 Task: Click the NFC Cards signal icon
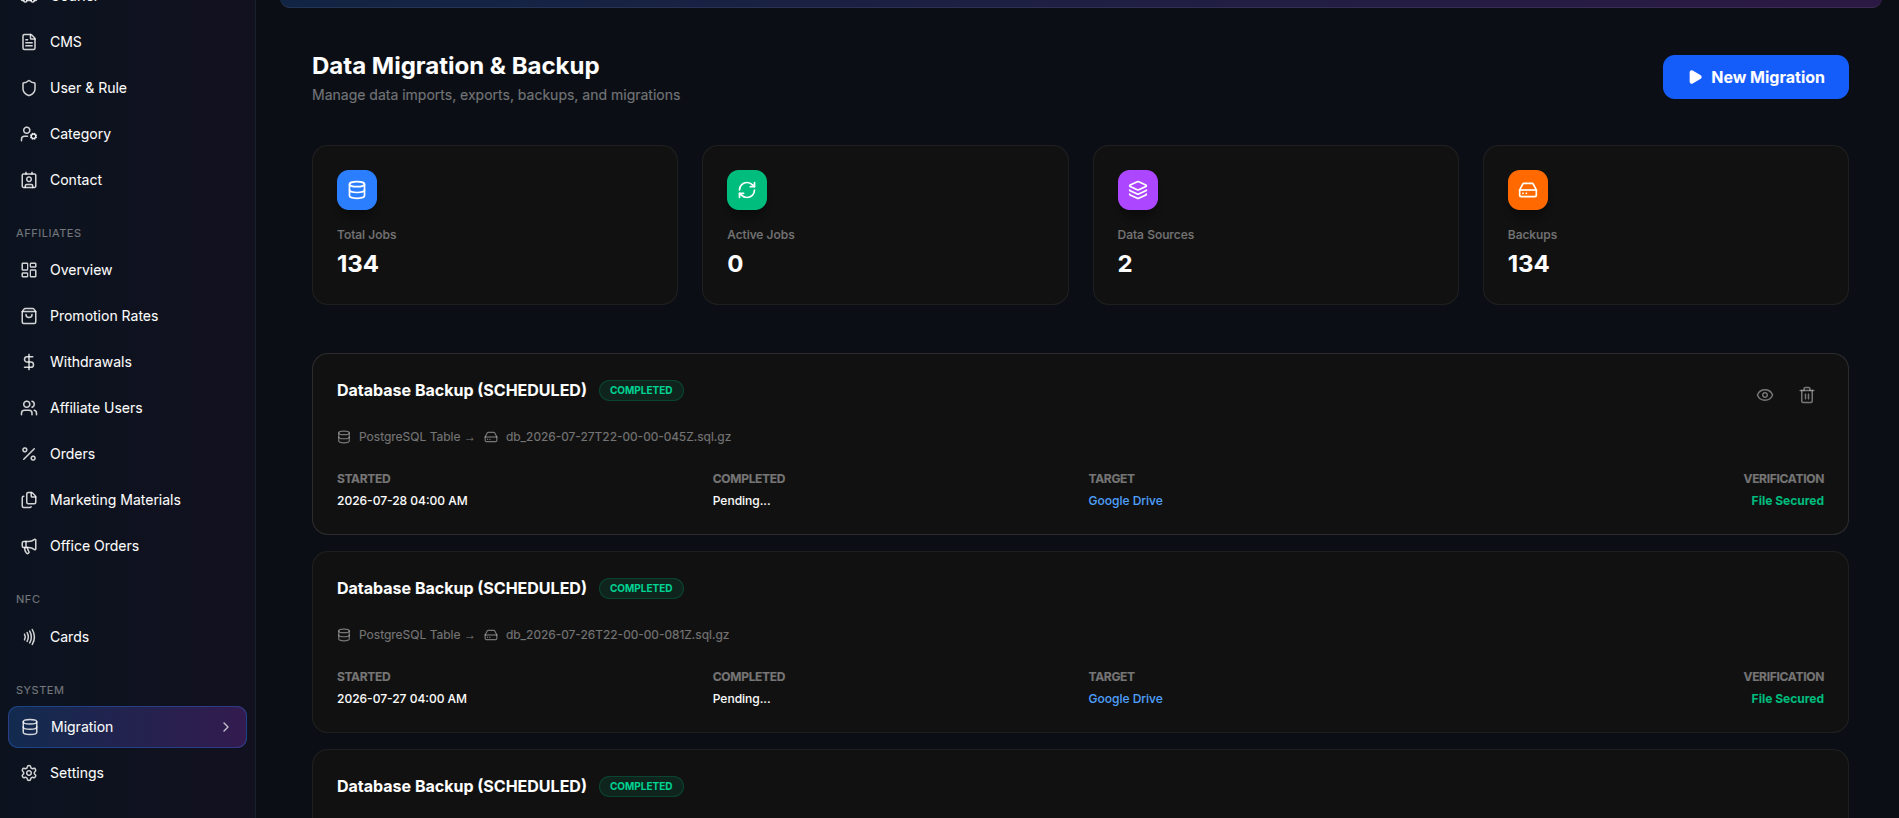[x=29, y=637]
